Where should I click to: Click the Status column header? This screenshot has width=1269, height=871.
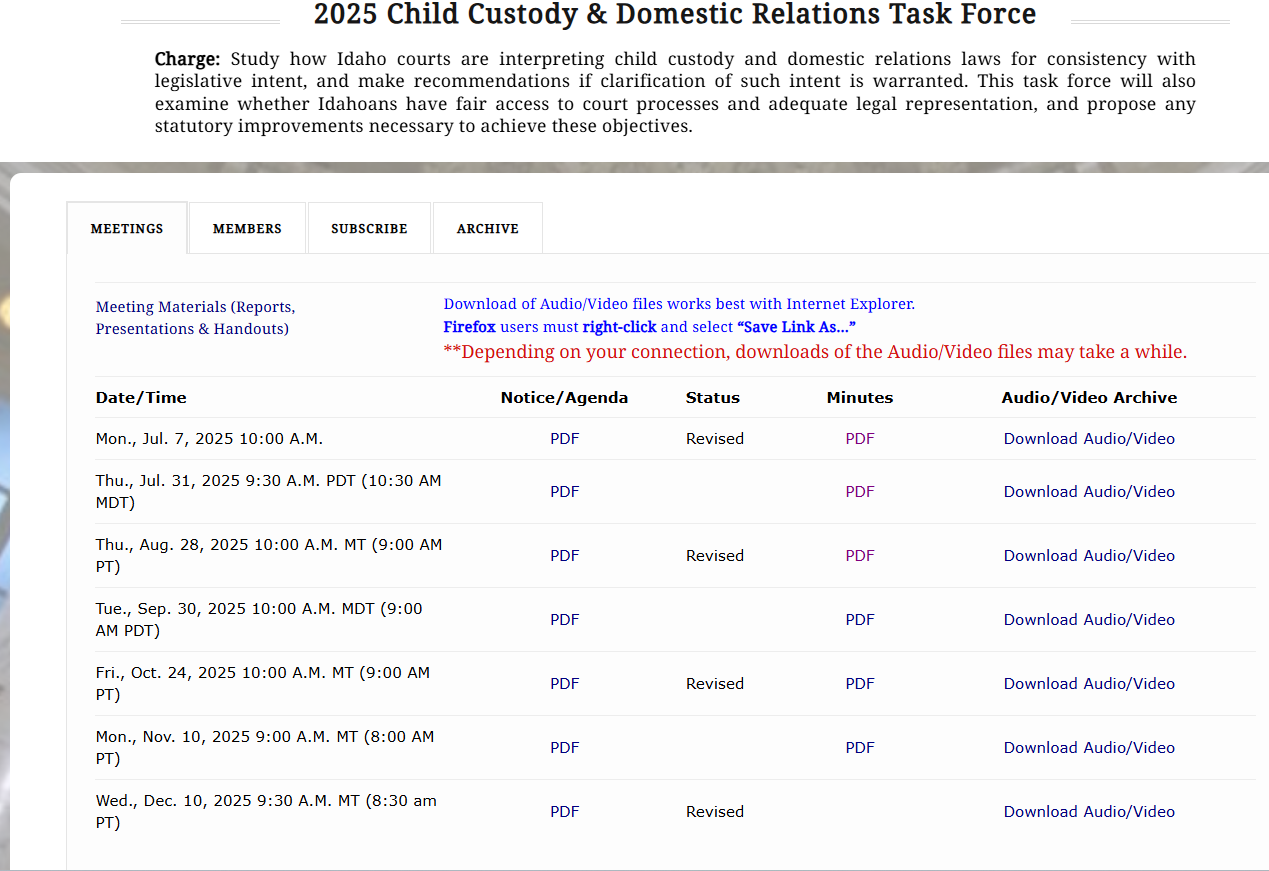point(713,398)
